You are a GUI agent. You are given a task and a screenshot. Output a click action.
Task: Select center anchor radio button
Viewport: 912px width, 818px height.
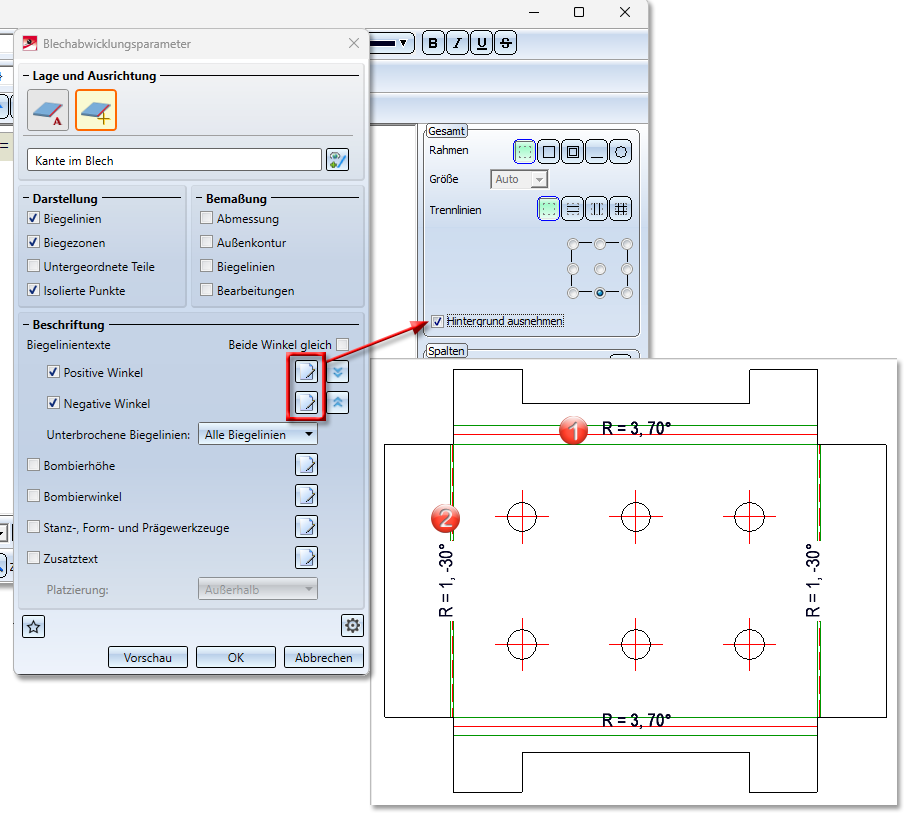(x=600, y=269)
